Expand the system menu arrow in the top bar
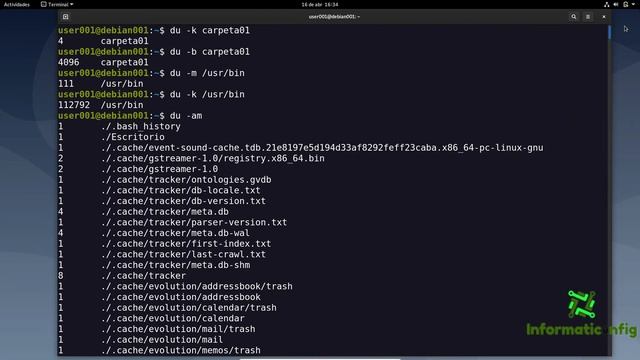 point(633,4)
